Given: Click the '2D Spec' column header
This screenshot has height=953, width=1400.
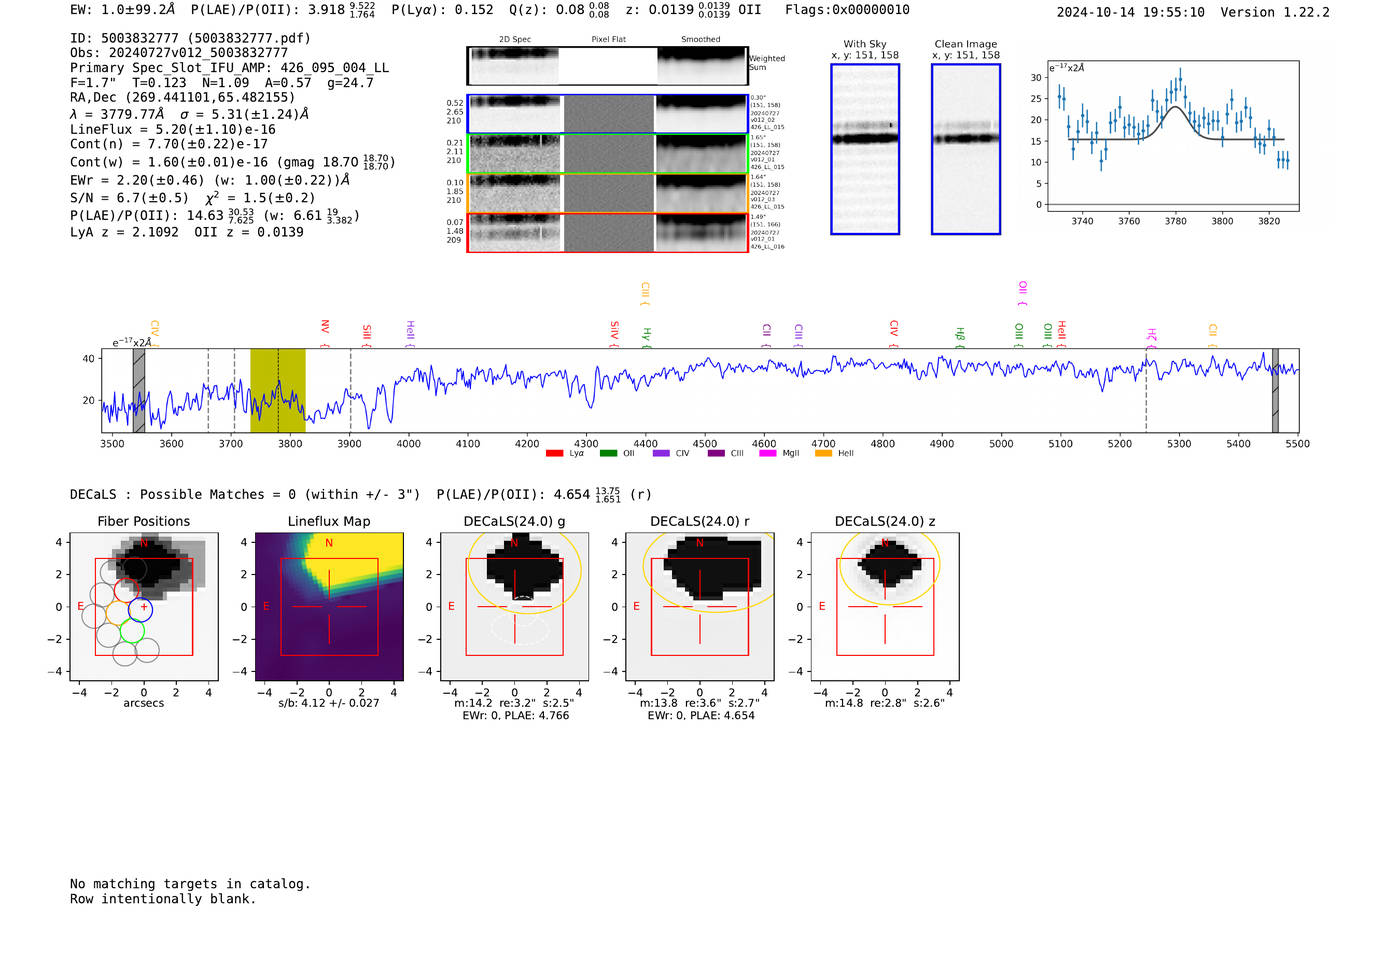Looking at the screenshot, I should (515, 39).
